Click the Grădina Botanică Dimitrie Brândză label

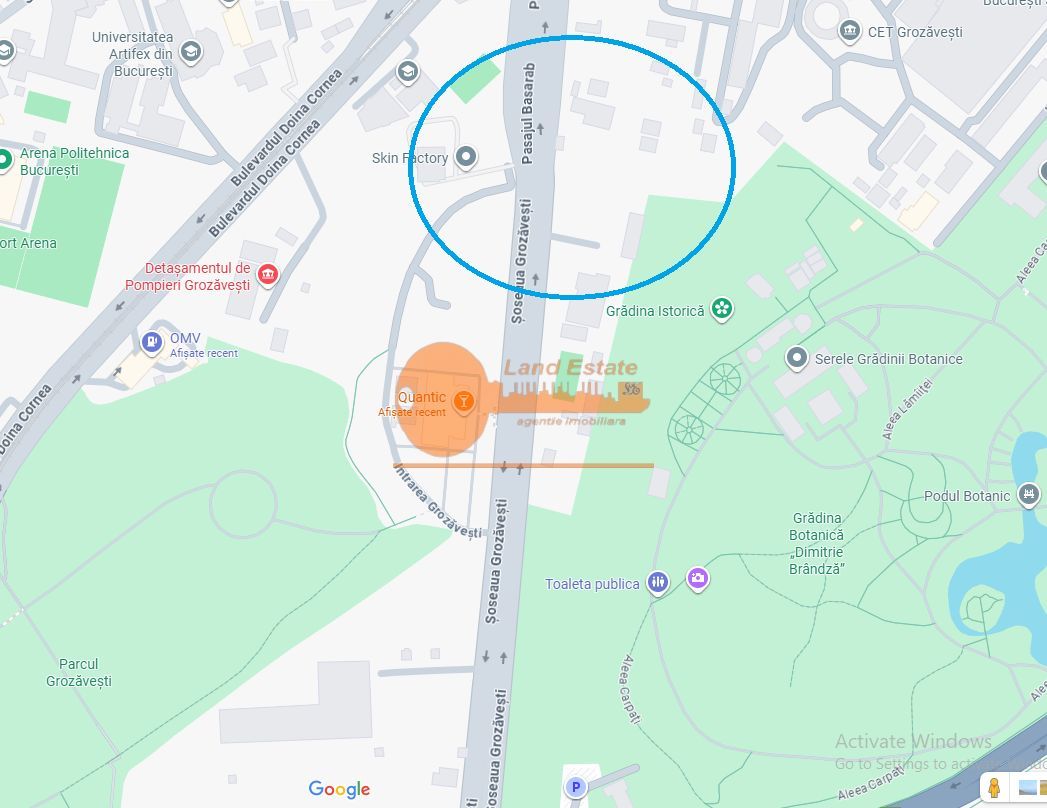click(x=817, y=543)
